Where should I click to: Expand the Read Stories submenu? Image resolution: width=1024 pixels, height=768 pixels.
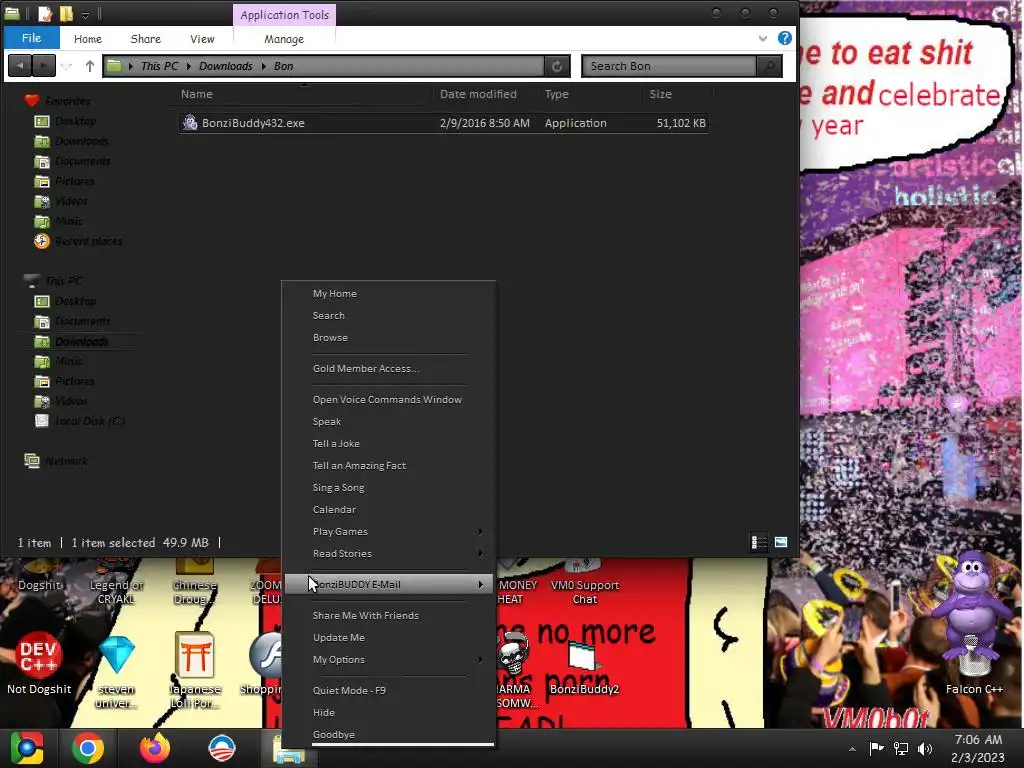[x=389, y=554]
